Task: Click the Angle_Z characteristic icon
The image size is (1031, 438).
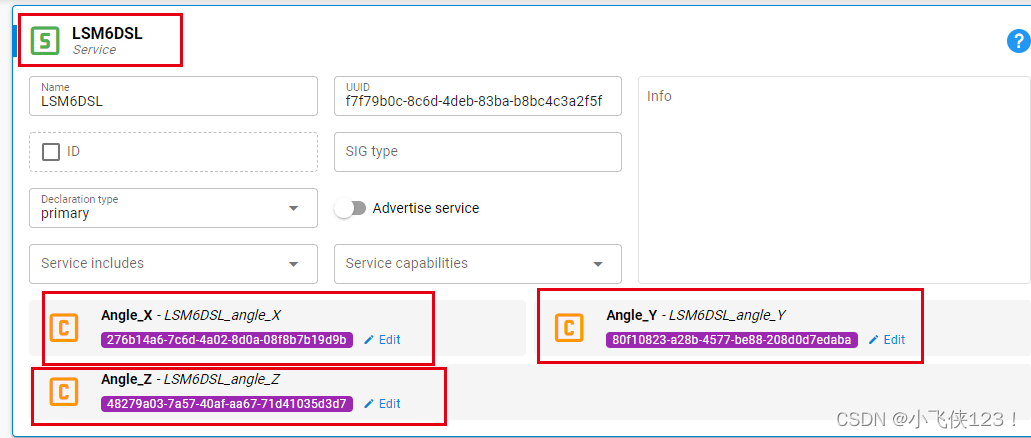Action: pyautogui.click(x=65, y=392)
